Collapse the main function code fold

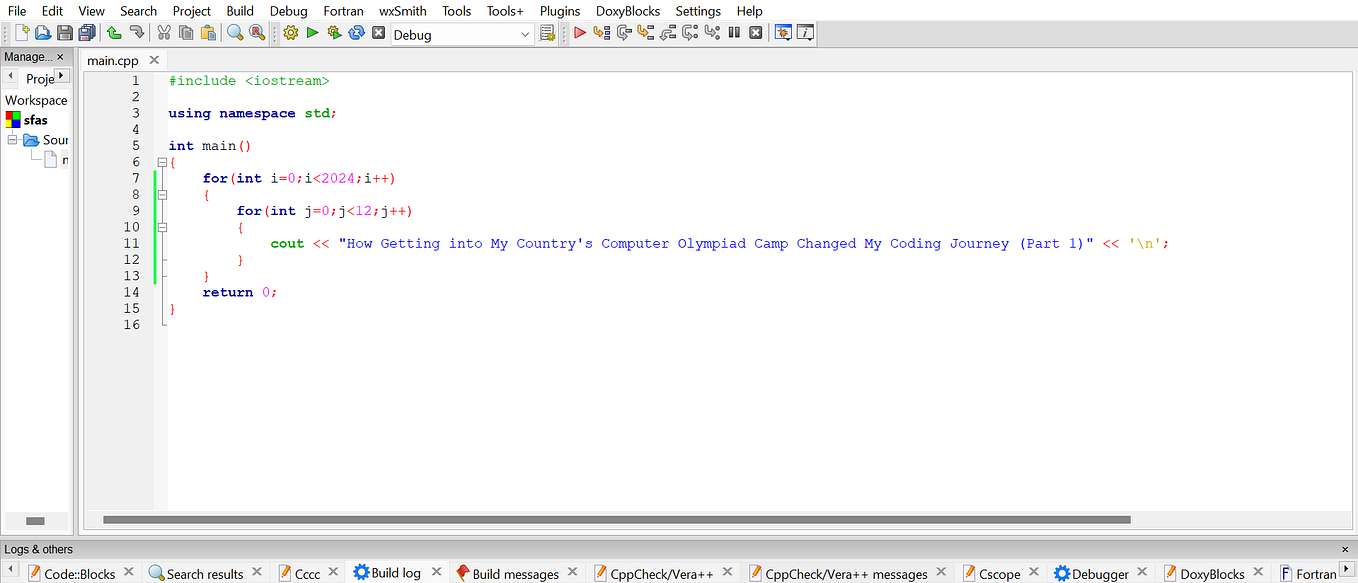pos(162,161)
